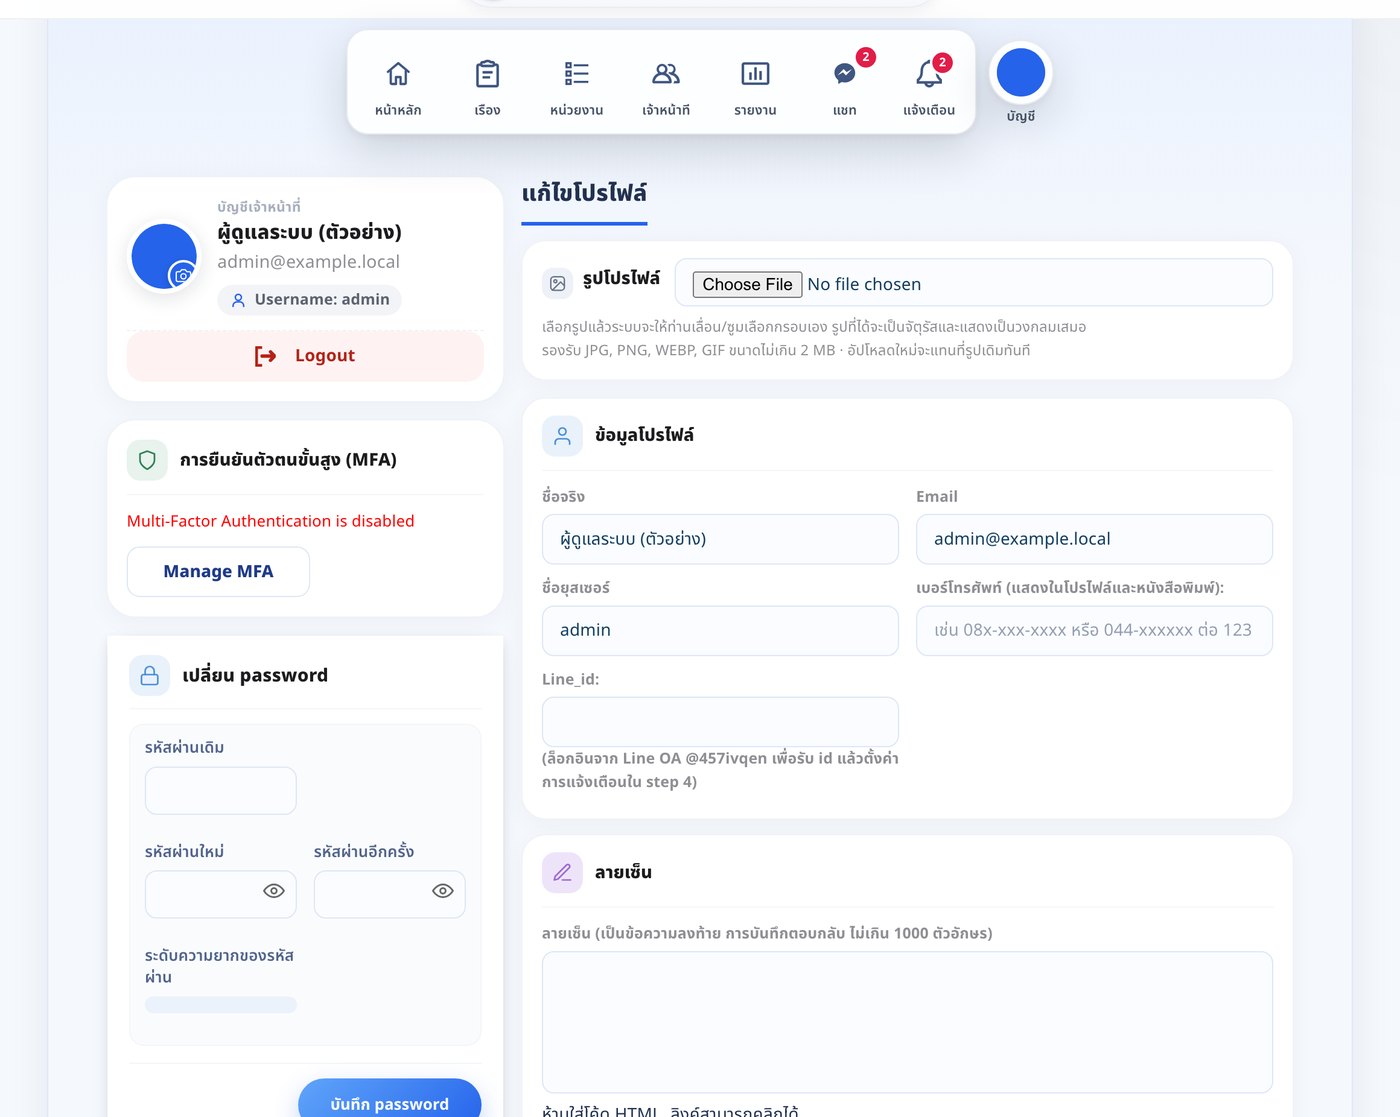Click the camera icon on profile avatar

click(183, 275)
